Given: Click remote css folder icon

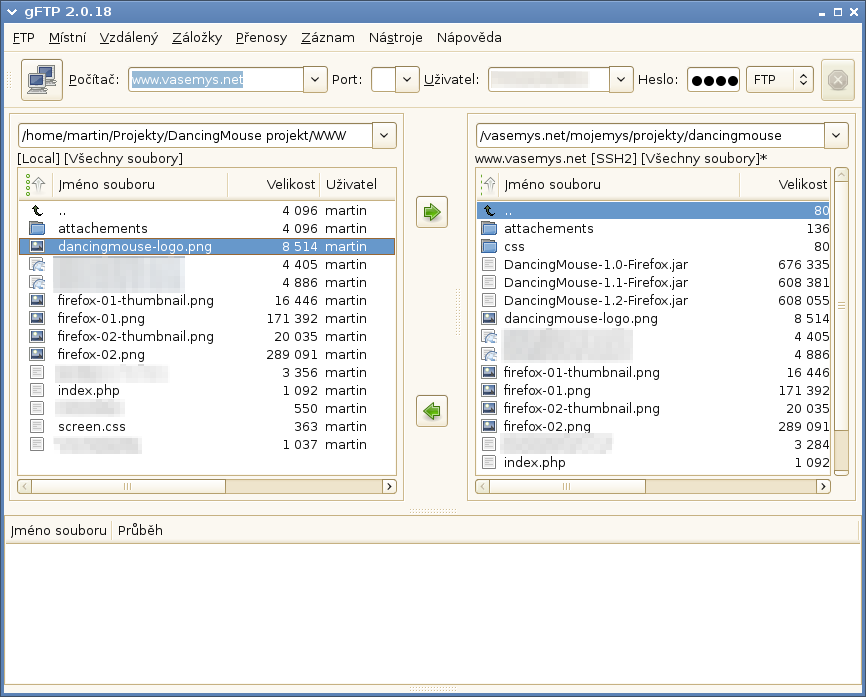Looking at the screenshot, I should 489,246.
